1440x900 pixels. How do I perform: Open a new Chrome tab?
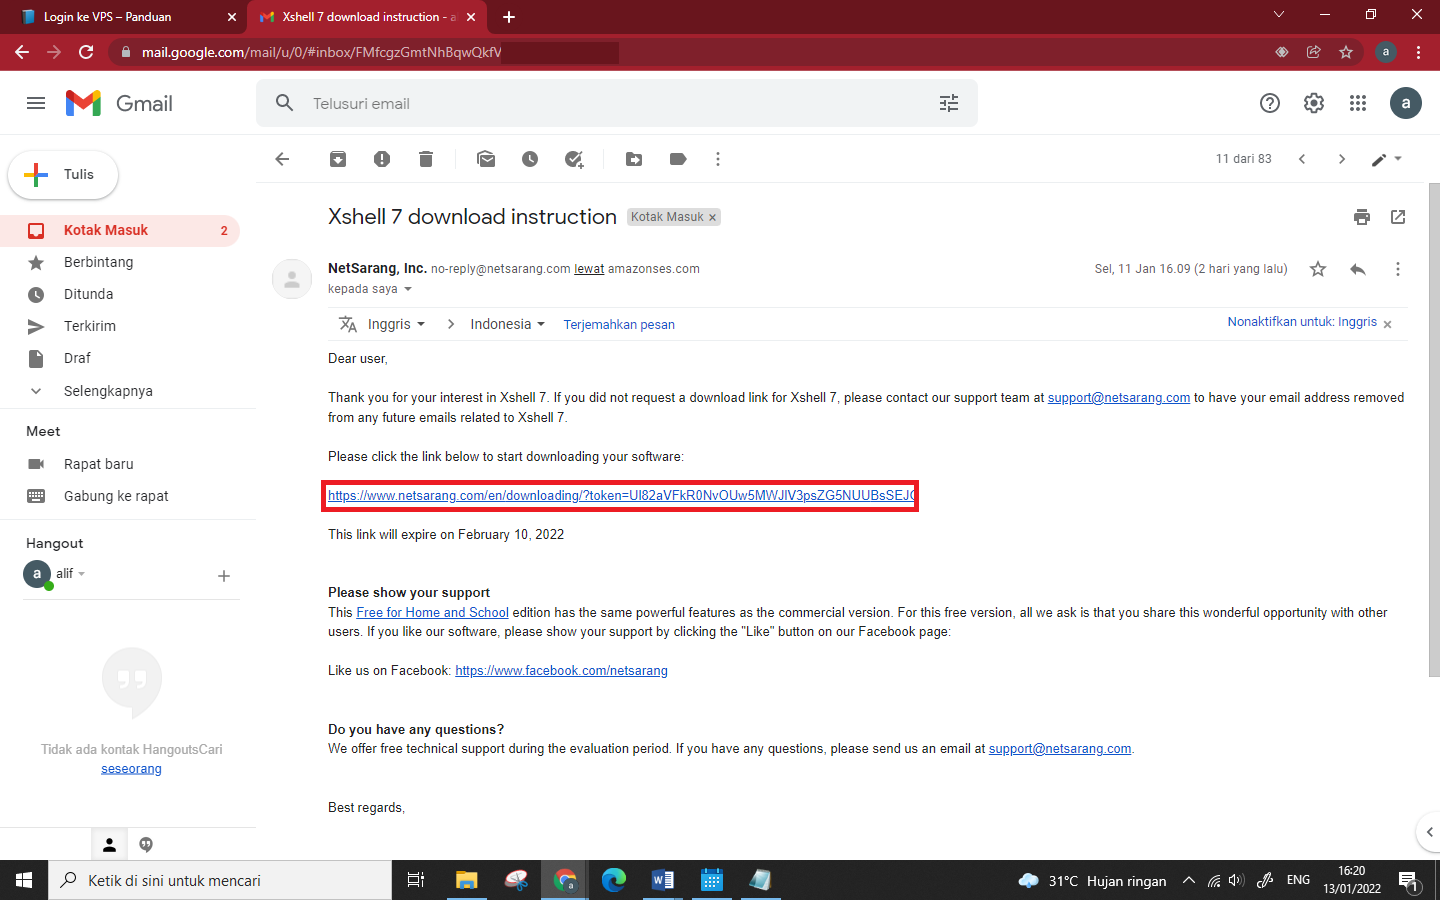coord(509,17)
